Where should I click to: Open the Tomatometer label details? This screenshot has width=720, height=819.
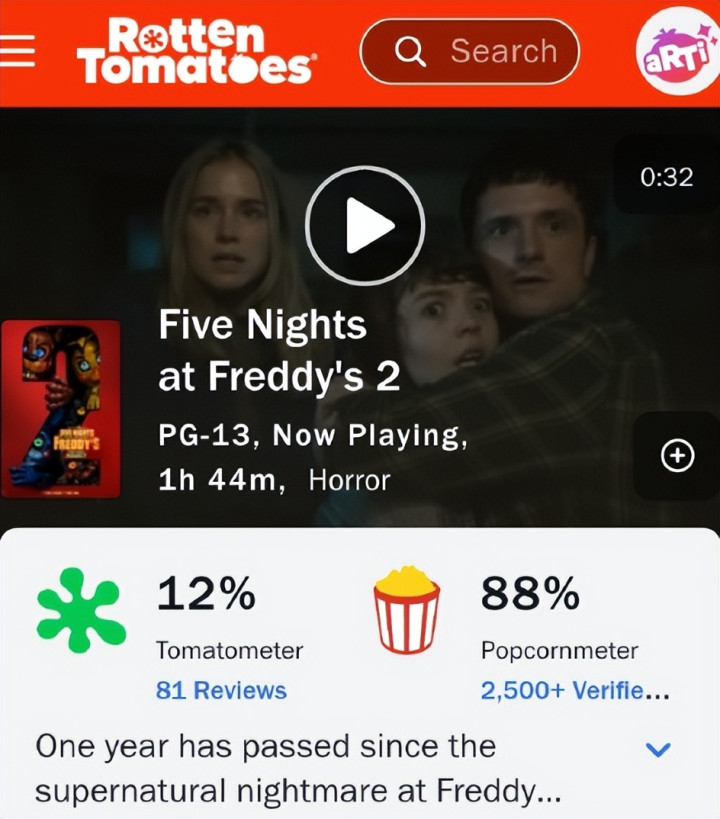(229, 650)
